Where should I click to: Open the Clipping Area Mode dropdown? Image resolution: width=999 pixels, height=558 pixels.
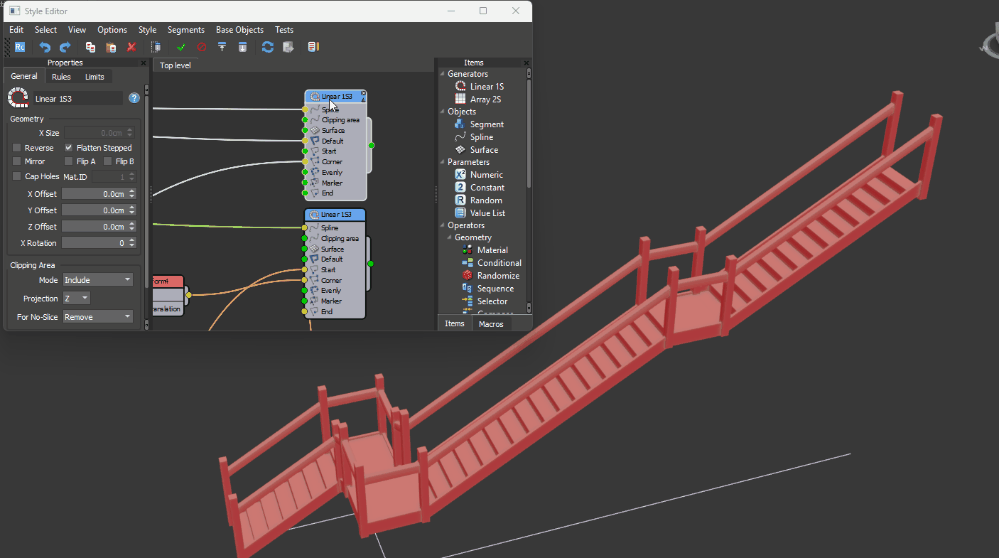pos(97,280)
